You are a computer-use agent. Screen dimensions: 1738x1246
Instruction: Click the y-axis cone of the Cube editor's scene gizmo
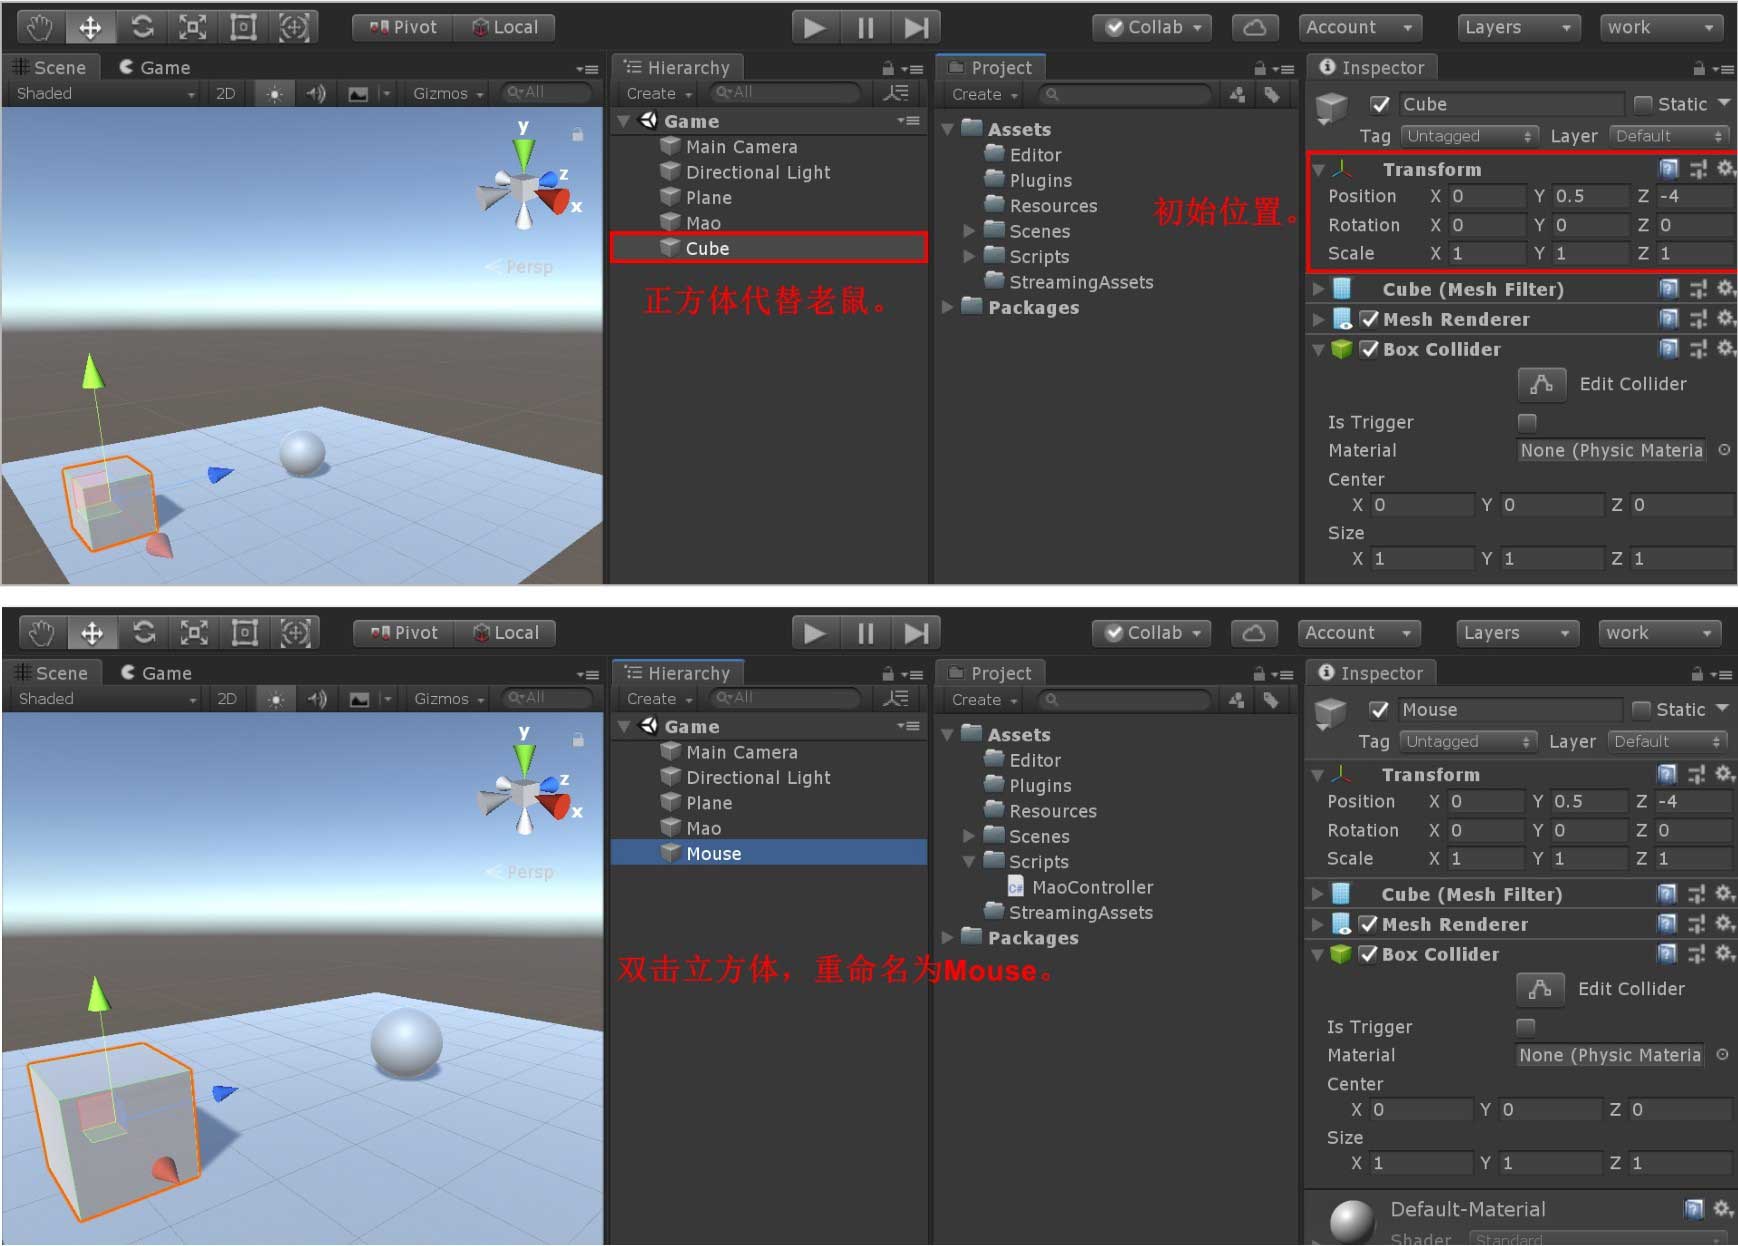(523, 154)
